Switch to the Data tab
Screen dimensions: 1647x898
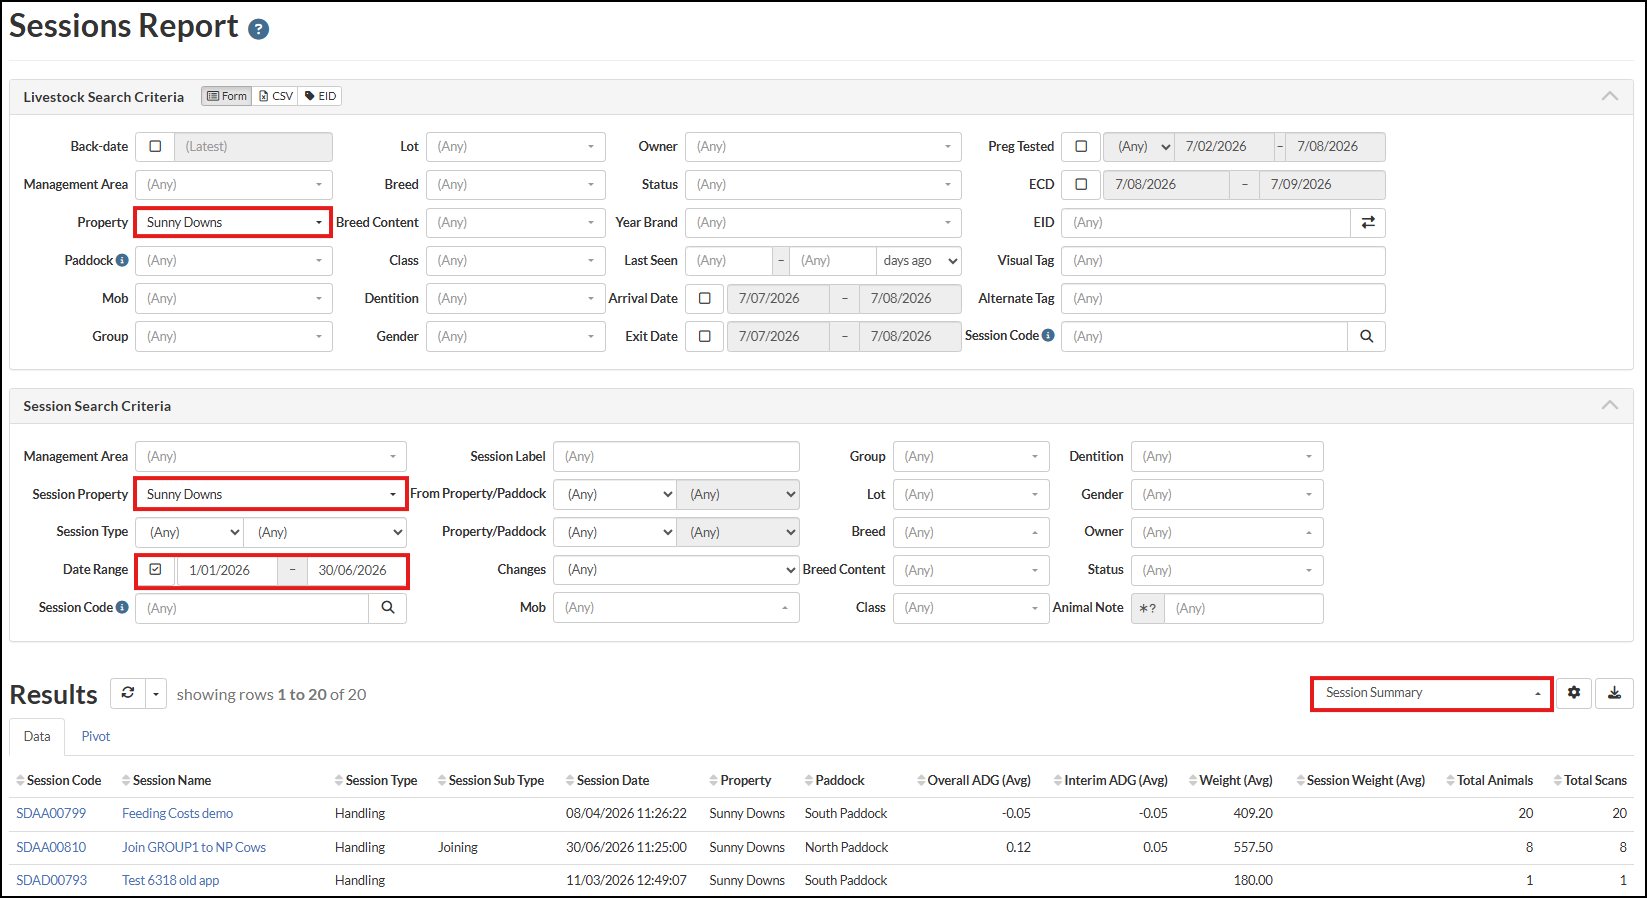(x=37, y=736)
